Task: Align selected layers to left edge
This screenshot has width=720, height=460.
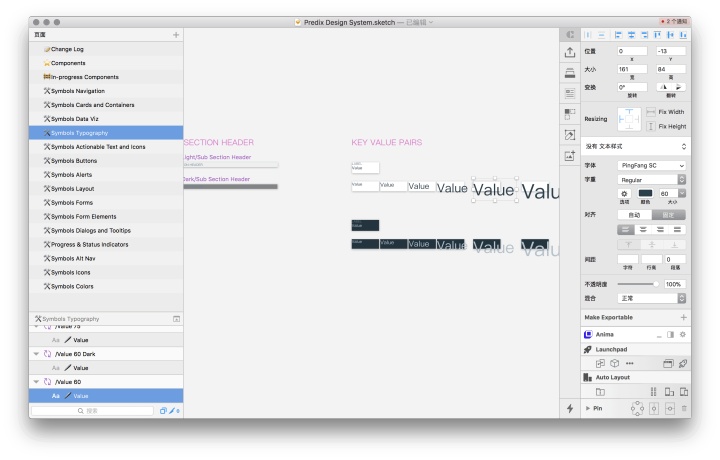Action: [x=618, y=35]
